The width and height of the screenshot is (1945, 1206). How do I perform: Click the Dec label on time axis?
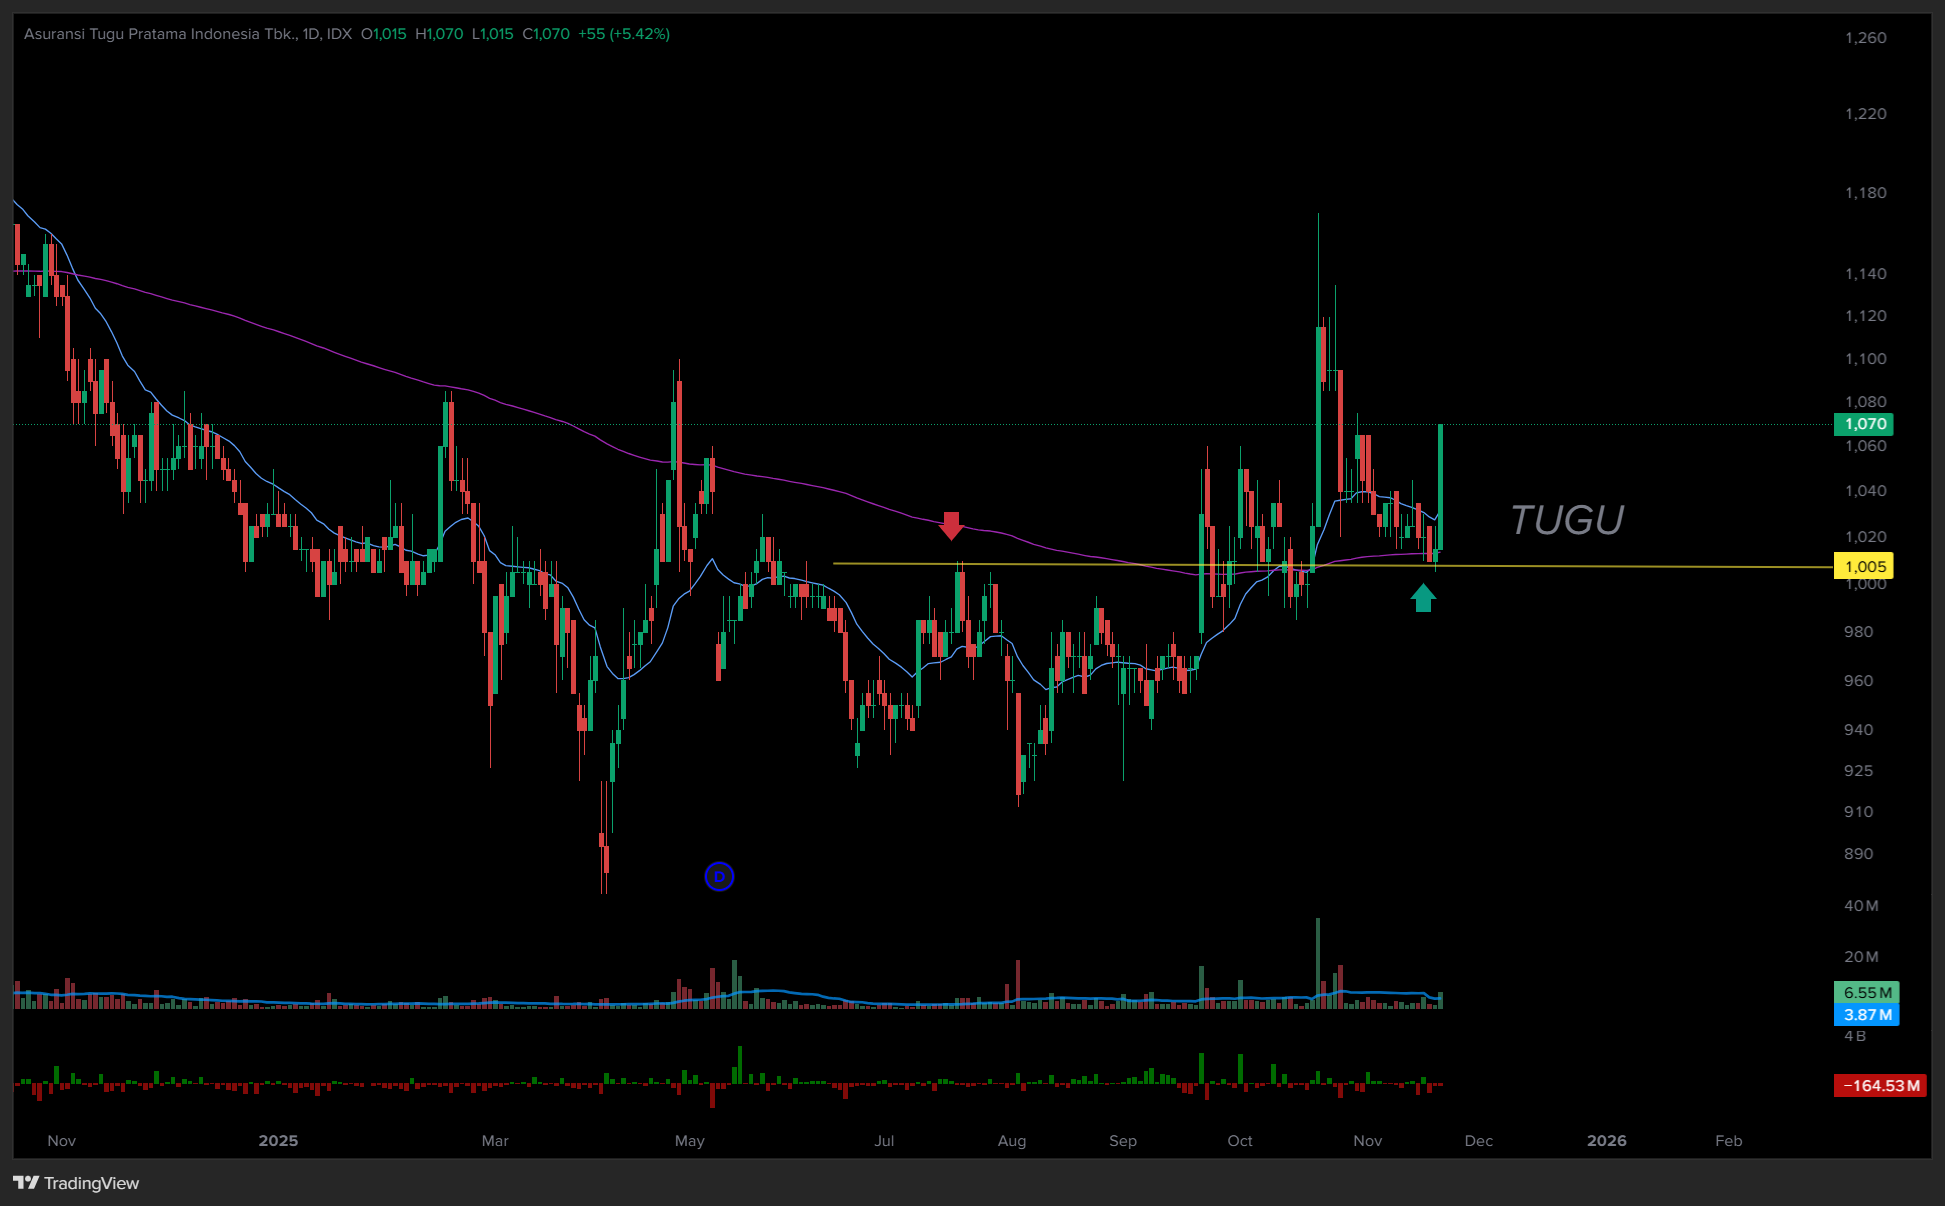pos(1478,1141)
